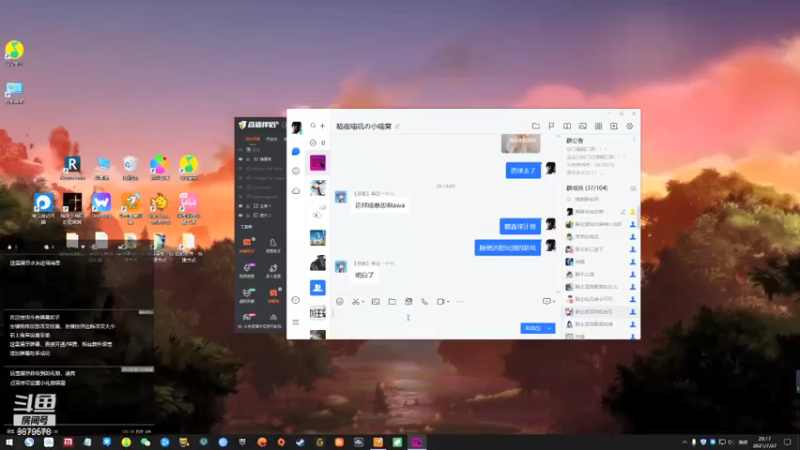The width and height of the screenshot is (800, 450).
Task: Select the Recycle Bin desktop icon
Action: coord(131,167)
